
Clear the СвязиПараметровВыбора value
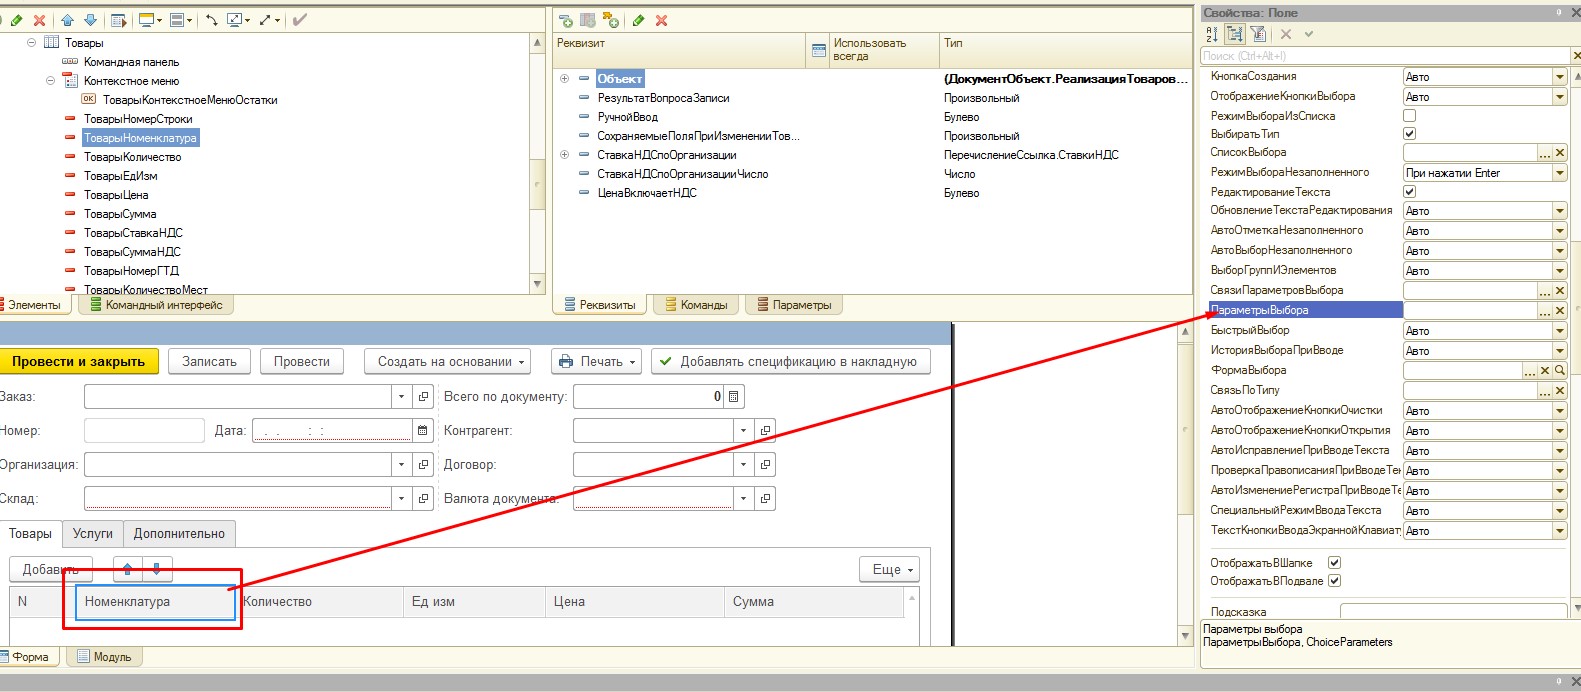[x=1560, y=291]
